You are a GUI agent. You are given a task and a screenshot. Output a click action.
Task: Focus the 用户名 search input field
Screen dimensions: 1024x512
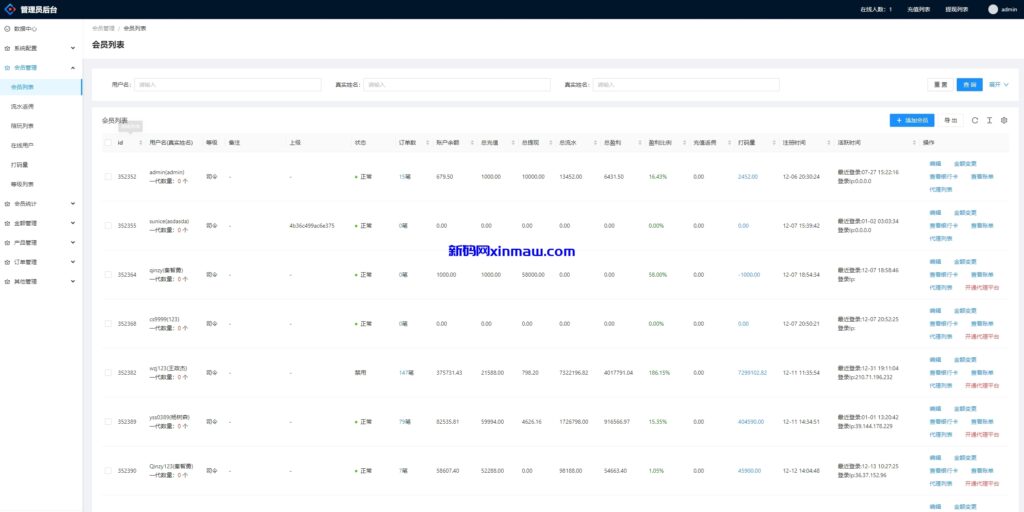pyautogui.click(x=227, y=85)
